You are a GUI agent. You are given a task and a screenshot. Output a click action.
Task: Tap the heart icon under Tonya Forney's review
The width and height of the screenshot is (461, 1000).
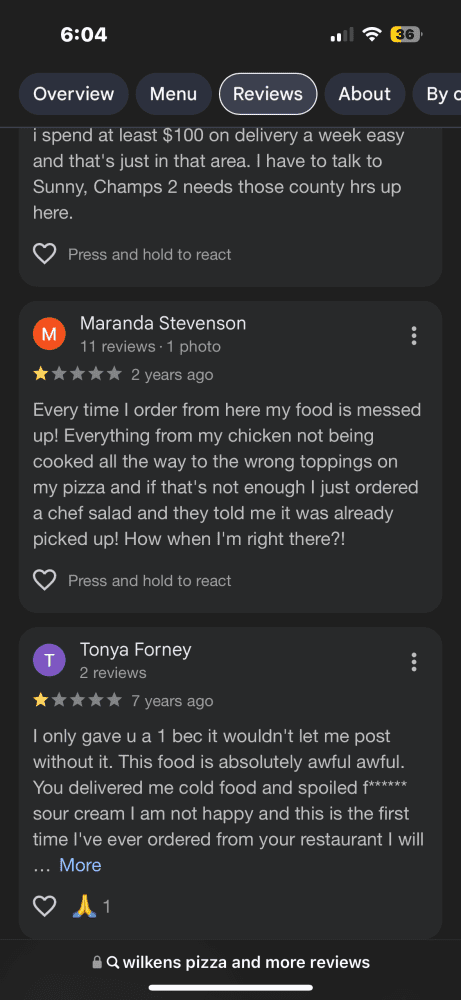coord(45,906)
